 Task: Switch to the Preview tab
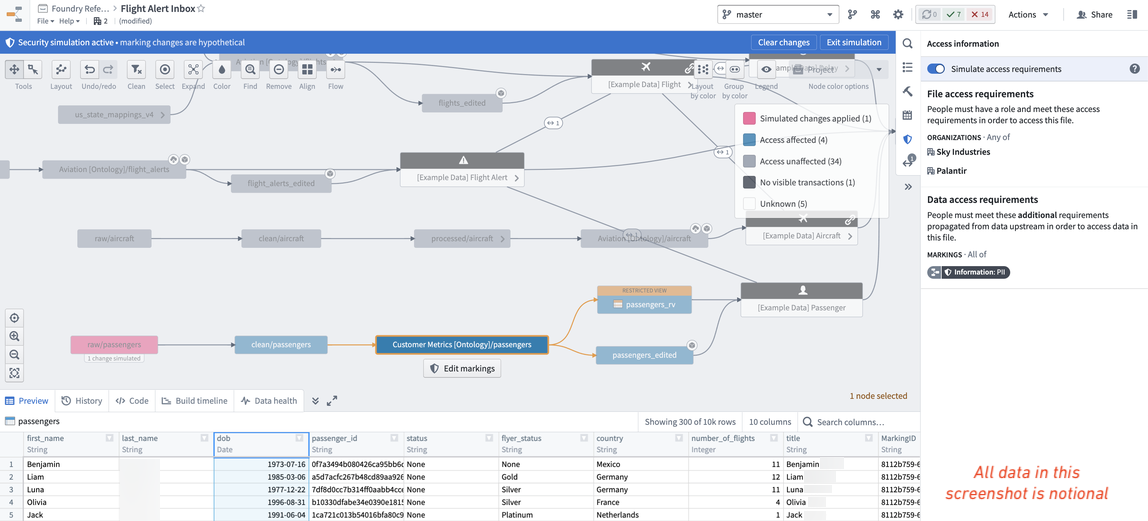pyautogui.click(x=27, y=401)
